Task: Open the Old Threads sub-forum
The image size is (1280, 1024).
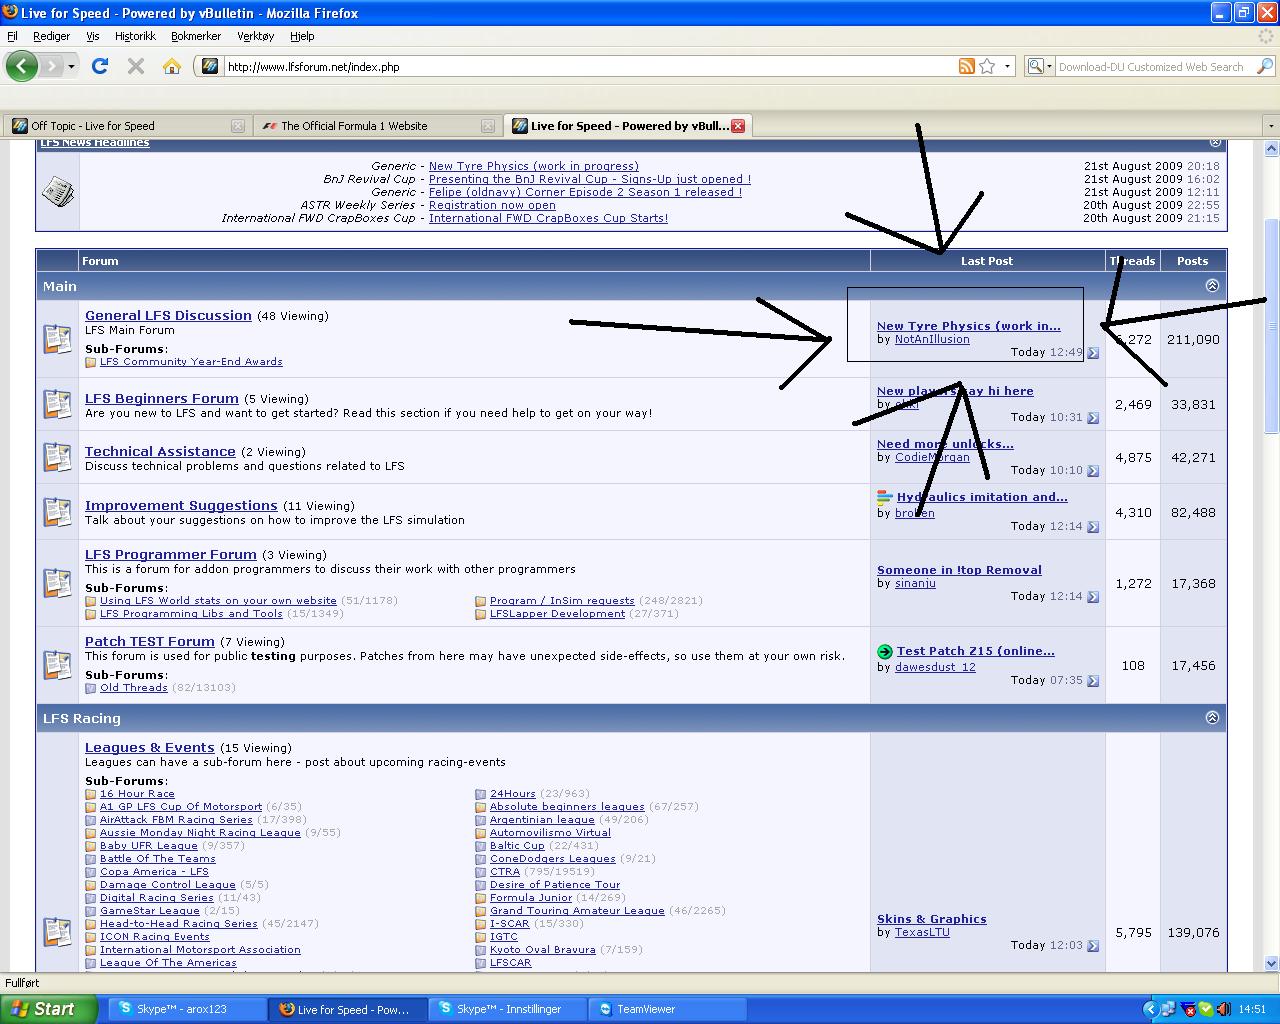Action: point(133,688)
